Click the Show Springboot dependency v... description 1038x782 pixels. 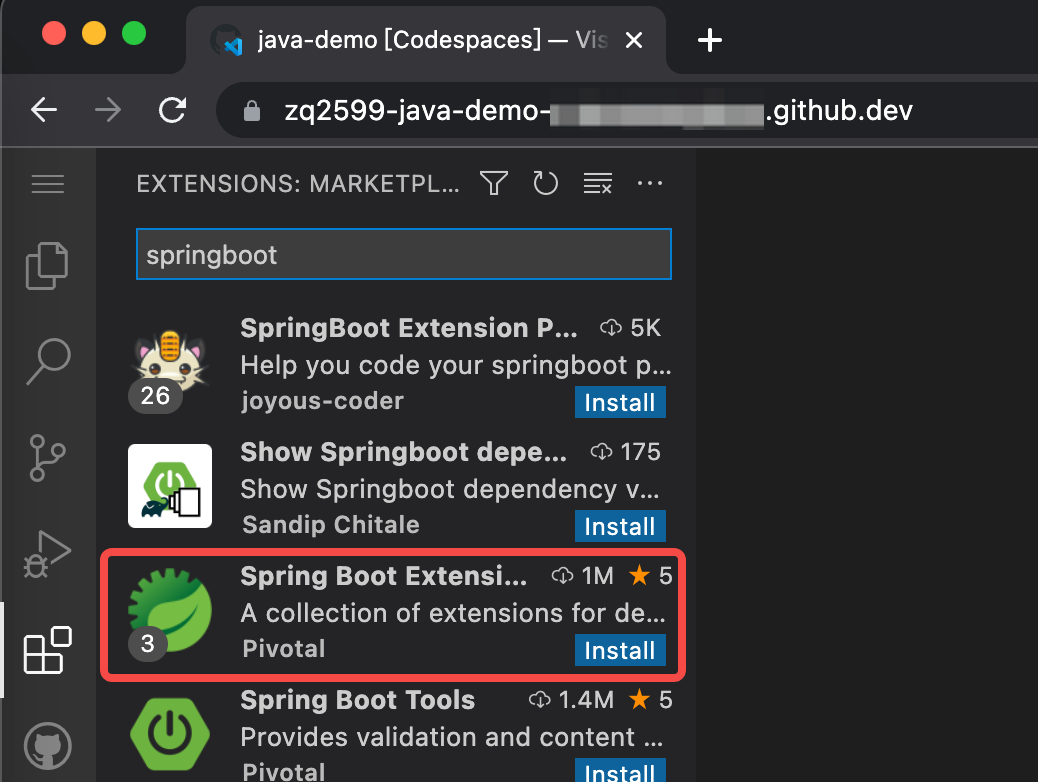pos(449,489)
